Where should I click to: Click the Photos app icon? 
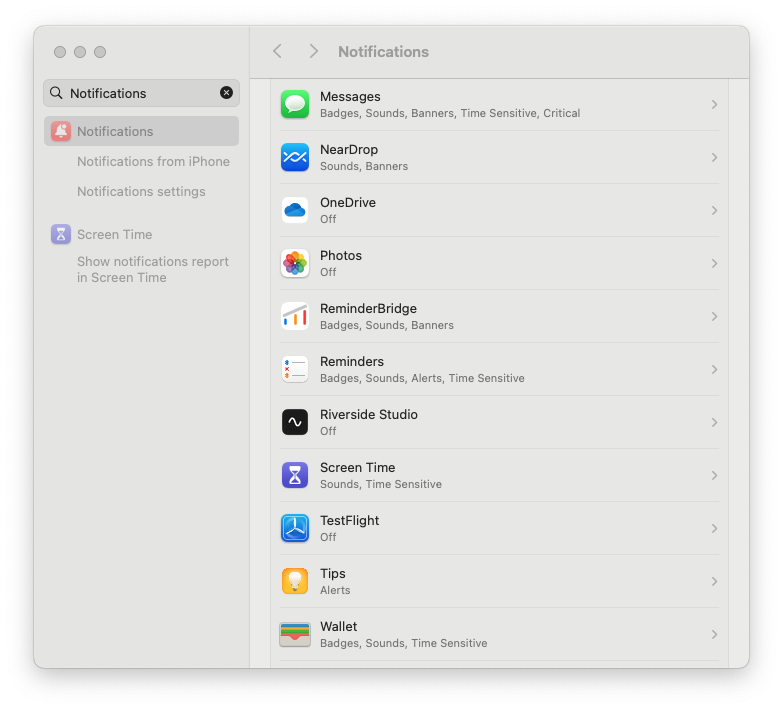point(295,263)
